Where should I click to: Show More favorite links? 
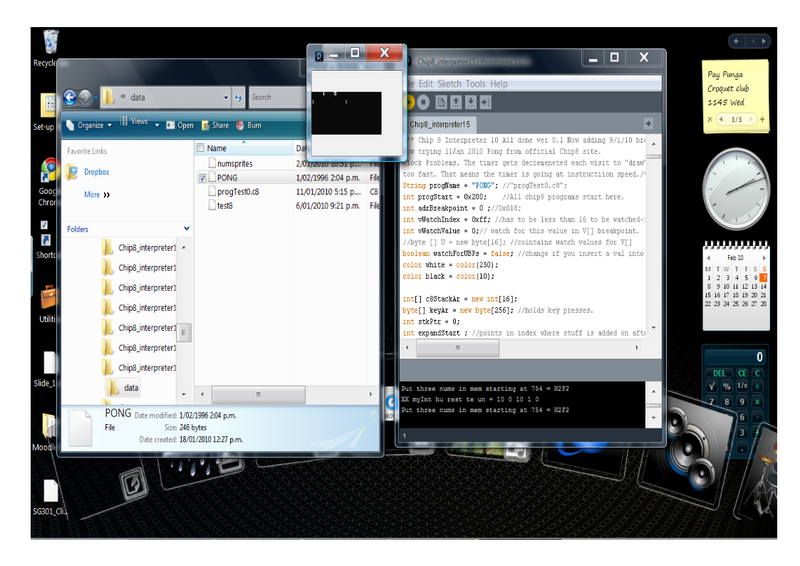click(x=97, y=194)
